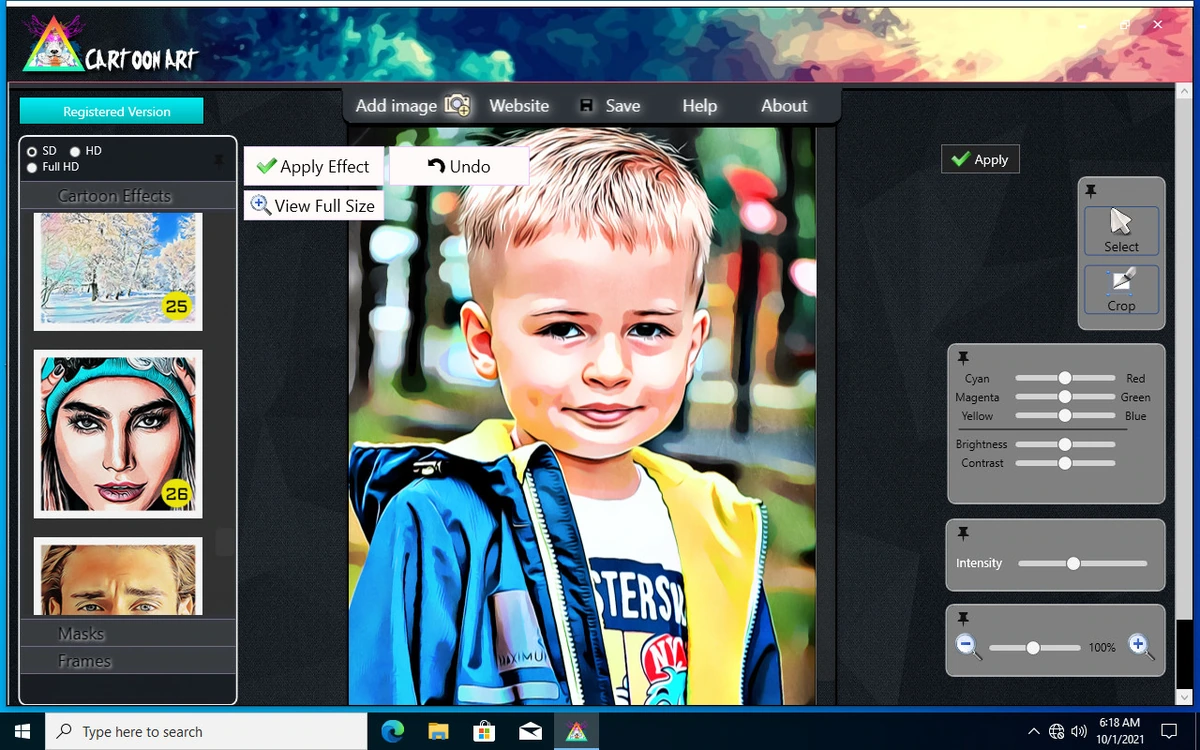Select the man's face effect thumbnail
This screenshot has height=750, width=1200.
point(118,576)
